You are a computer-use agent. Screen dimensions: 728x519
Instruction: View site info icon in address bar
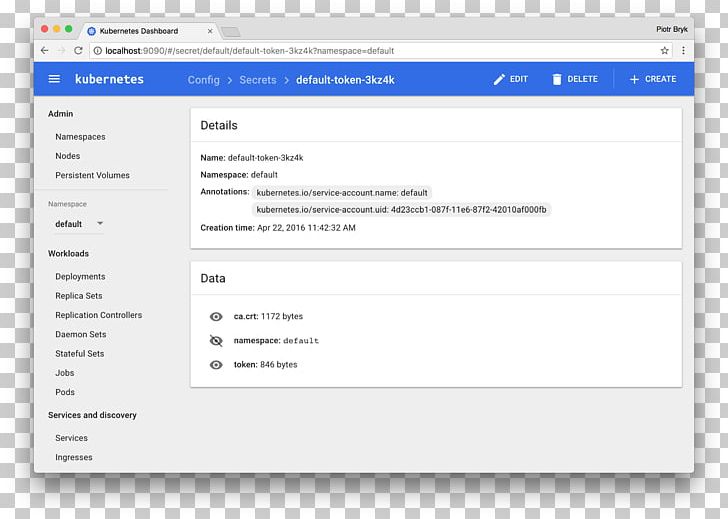click(98, 51)
